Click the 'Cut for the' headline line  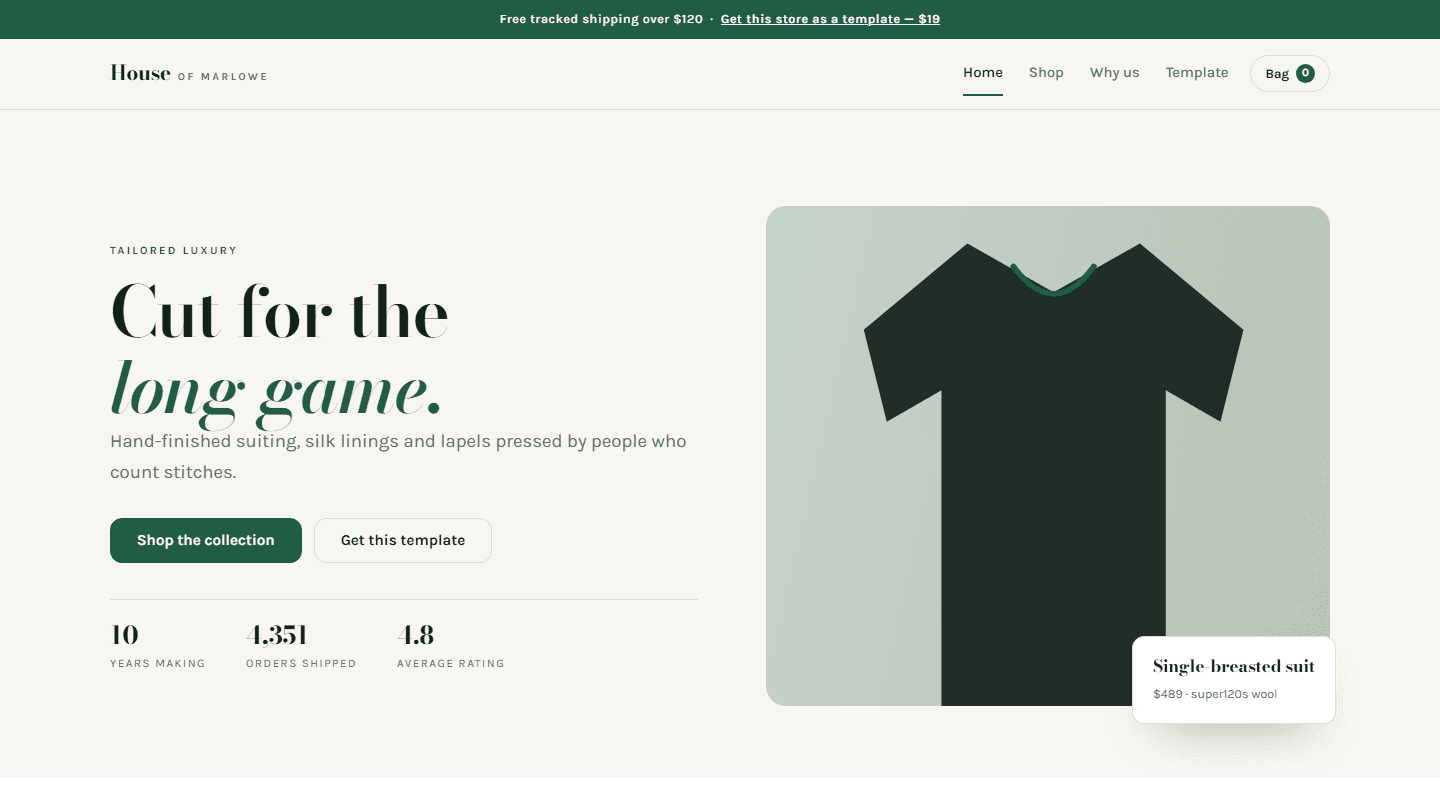(x=280, y=311)
